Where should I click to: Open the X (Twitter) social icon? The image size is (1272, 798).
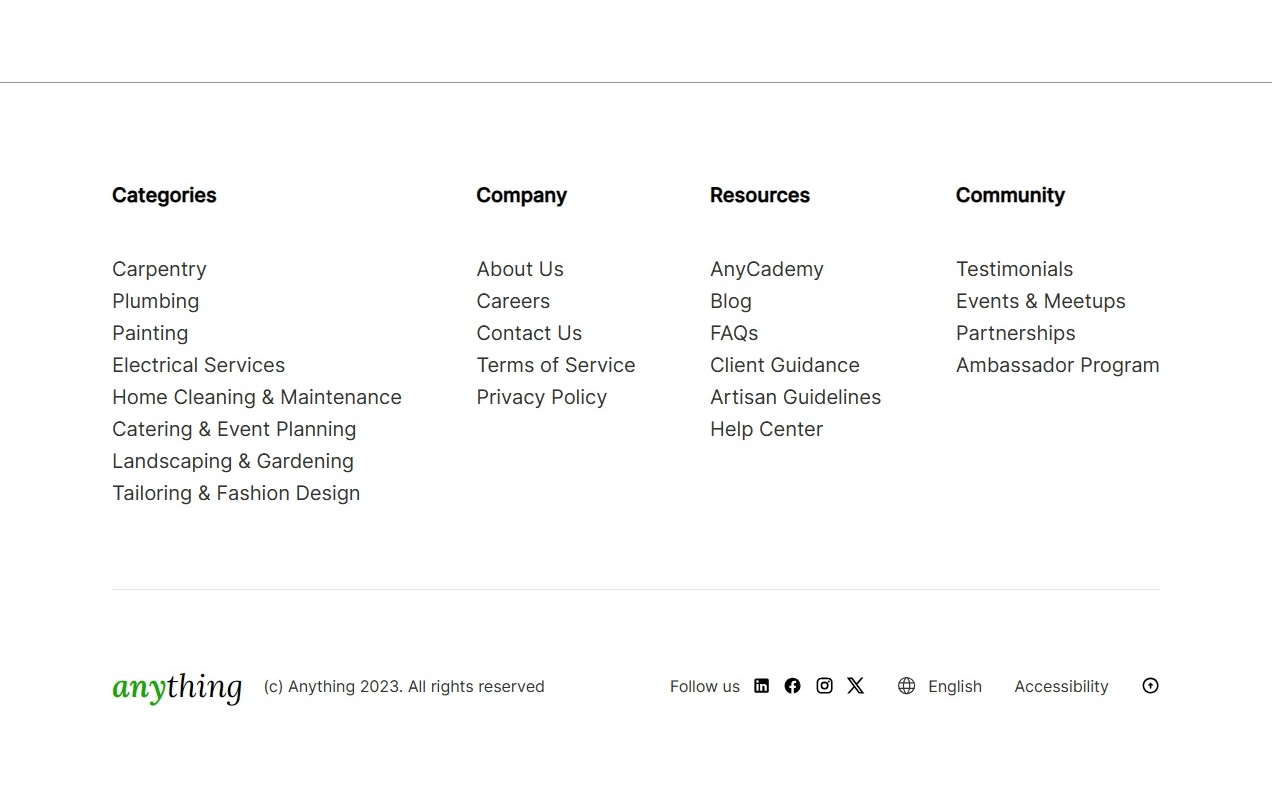pos(855,686)
